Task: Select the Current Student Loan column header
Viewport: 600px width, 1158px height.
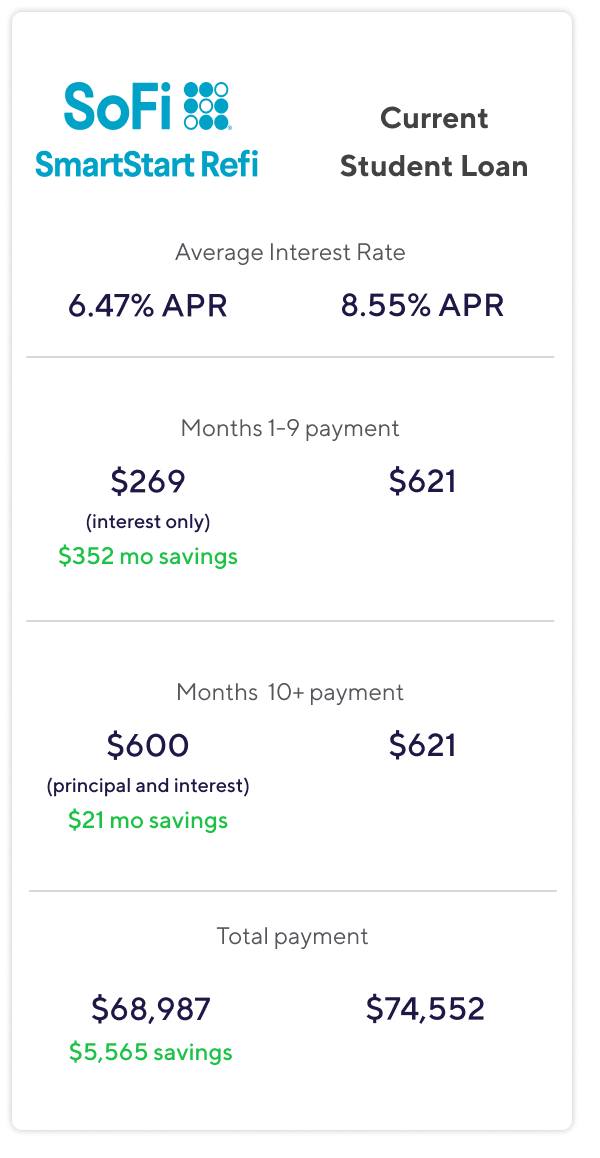Action: click(x=434, y=142)
